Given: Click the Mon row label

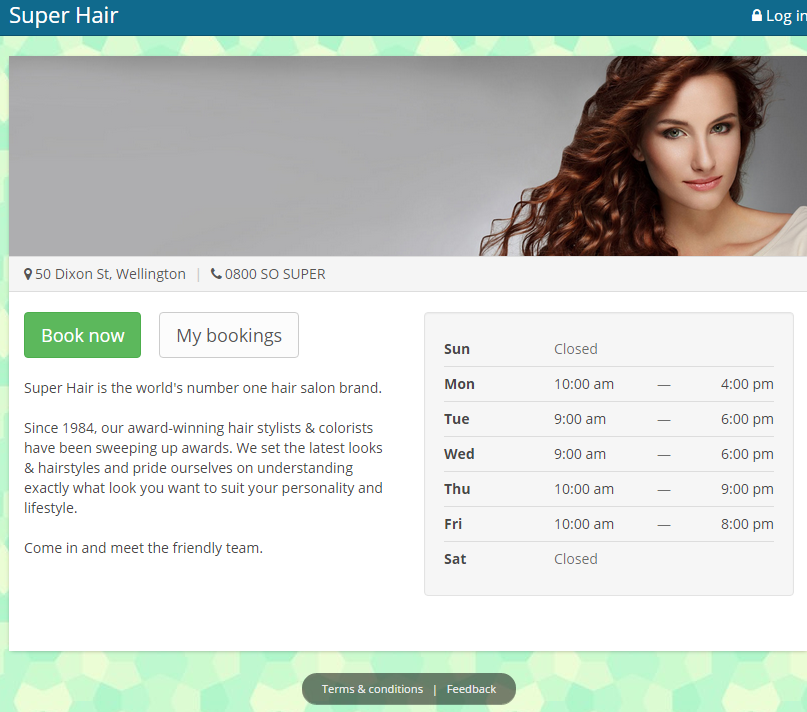Looking at the screenshot, I should 459,384.
